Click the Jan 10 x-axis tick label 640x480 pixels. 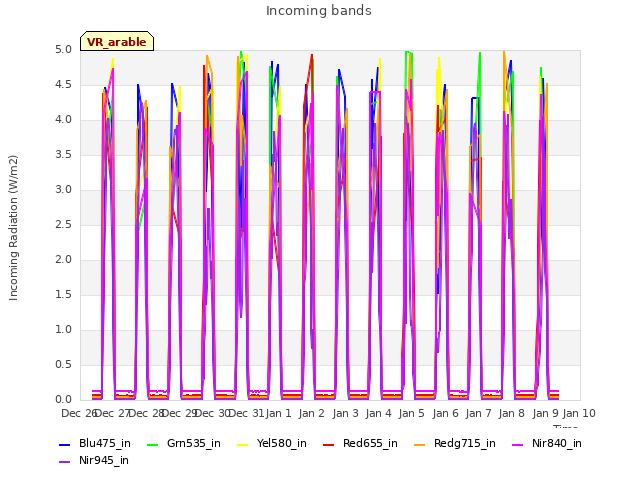pyautogui.click(x=579, y=413)
